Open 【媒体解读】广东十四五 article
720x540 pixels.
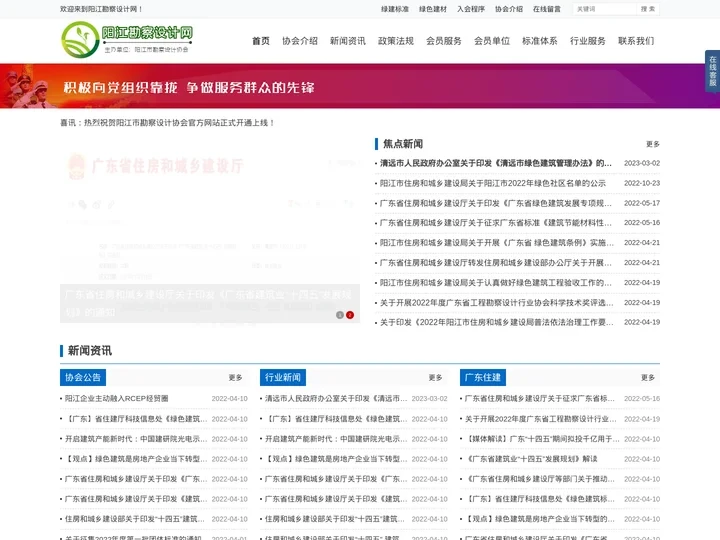pyautogui.click(x=542, y=439)
